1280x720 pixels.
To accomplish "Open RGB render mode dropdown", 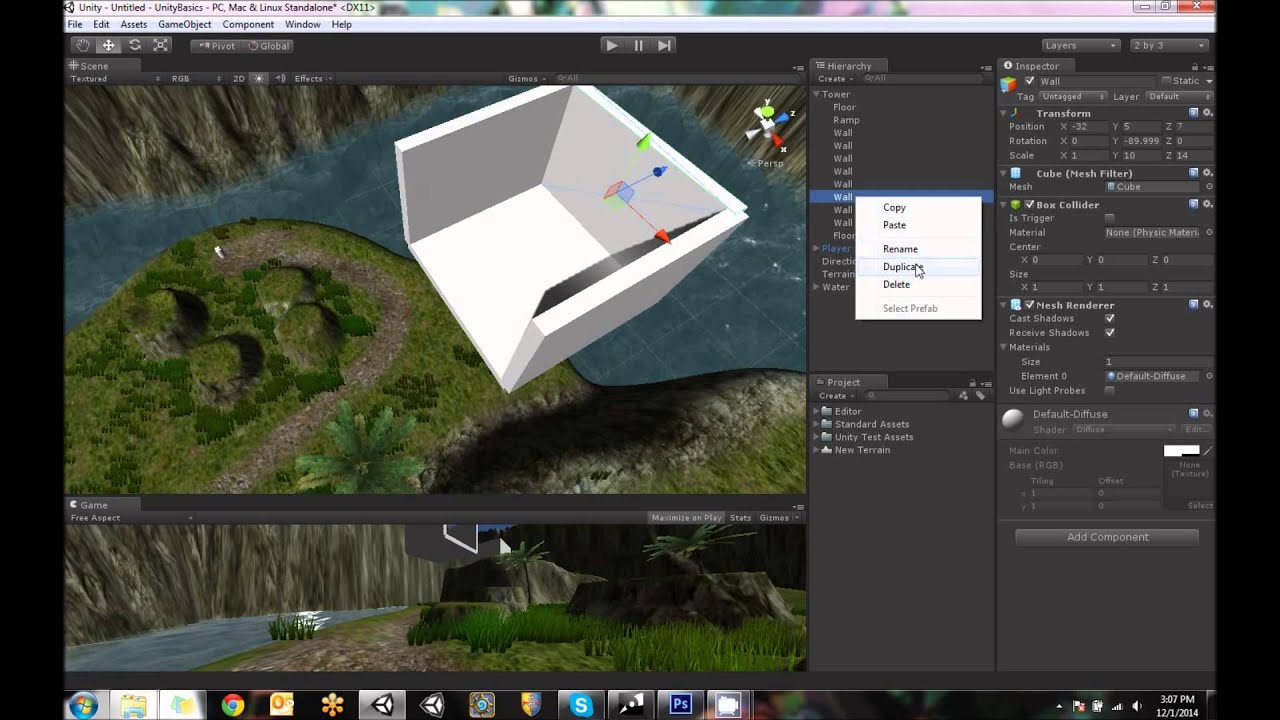I will 195,78.
